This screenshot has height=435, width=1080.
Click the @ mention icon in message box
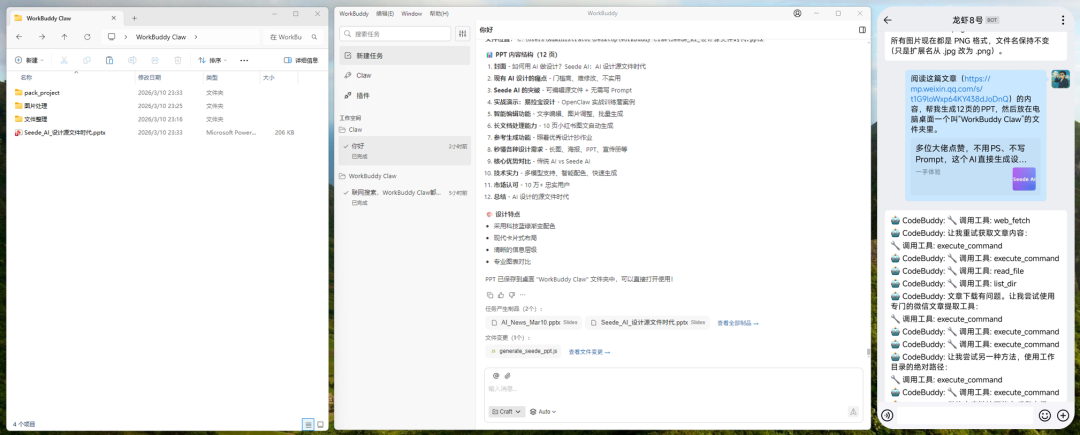pos(496,376)
